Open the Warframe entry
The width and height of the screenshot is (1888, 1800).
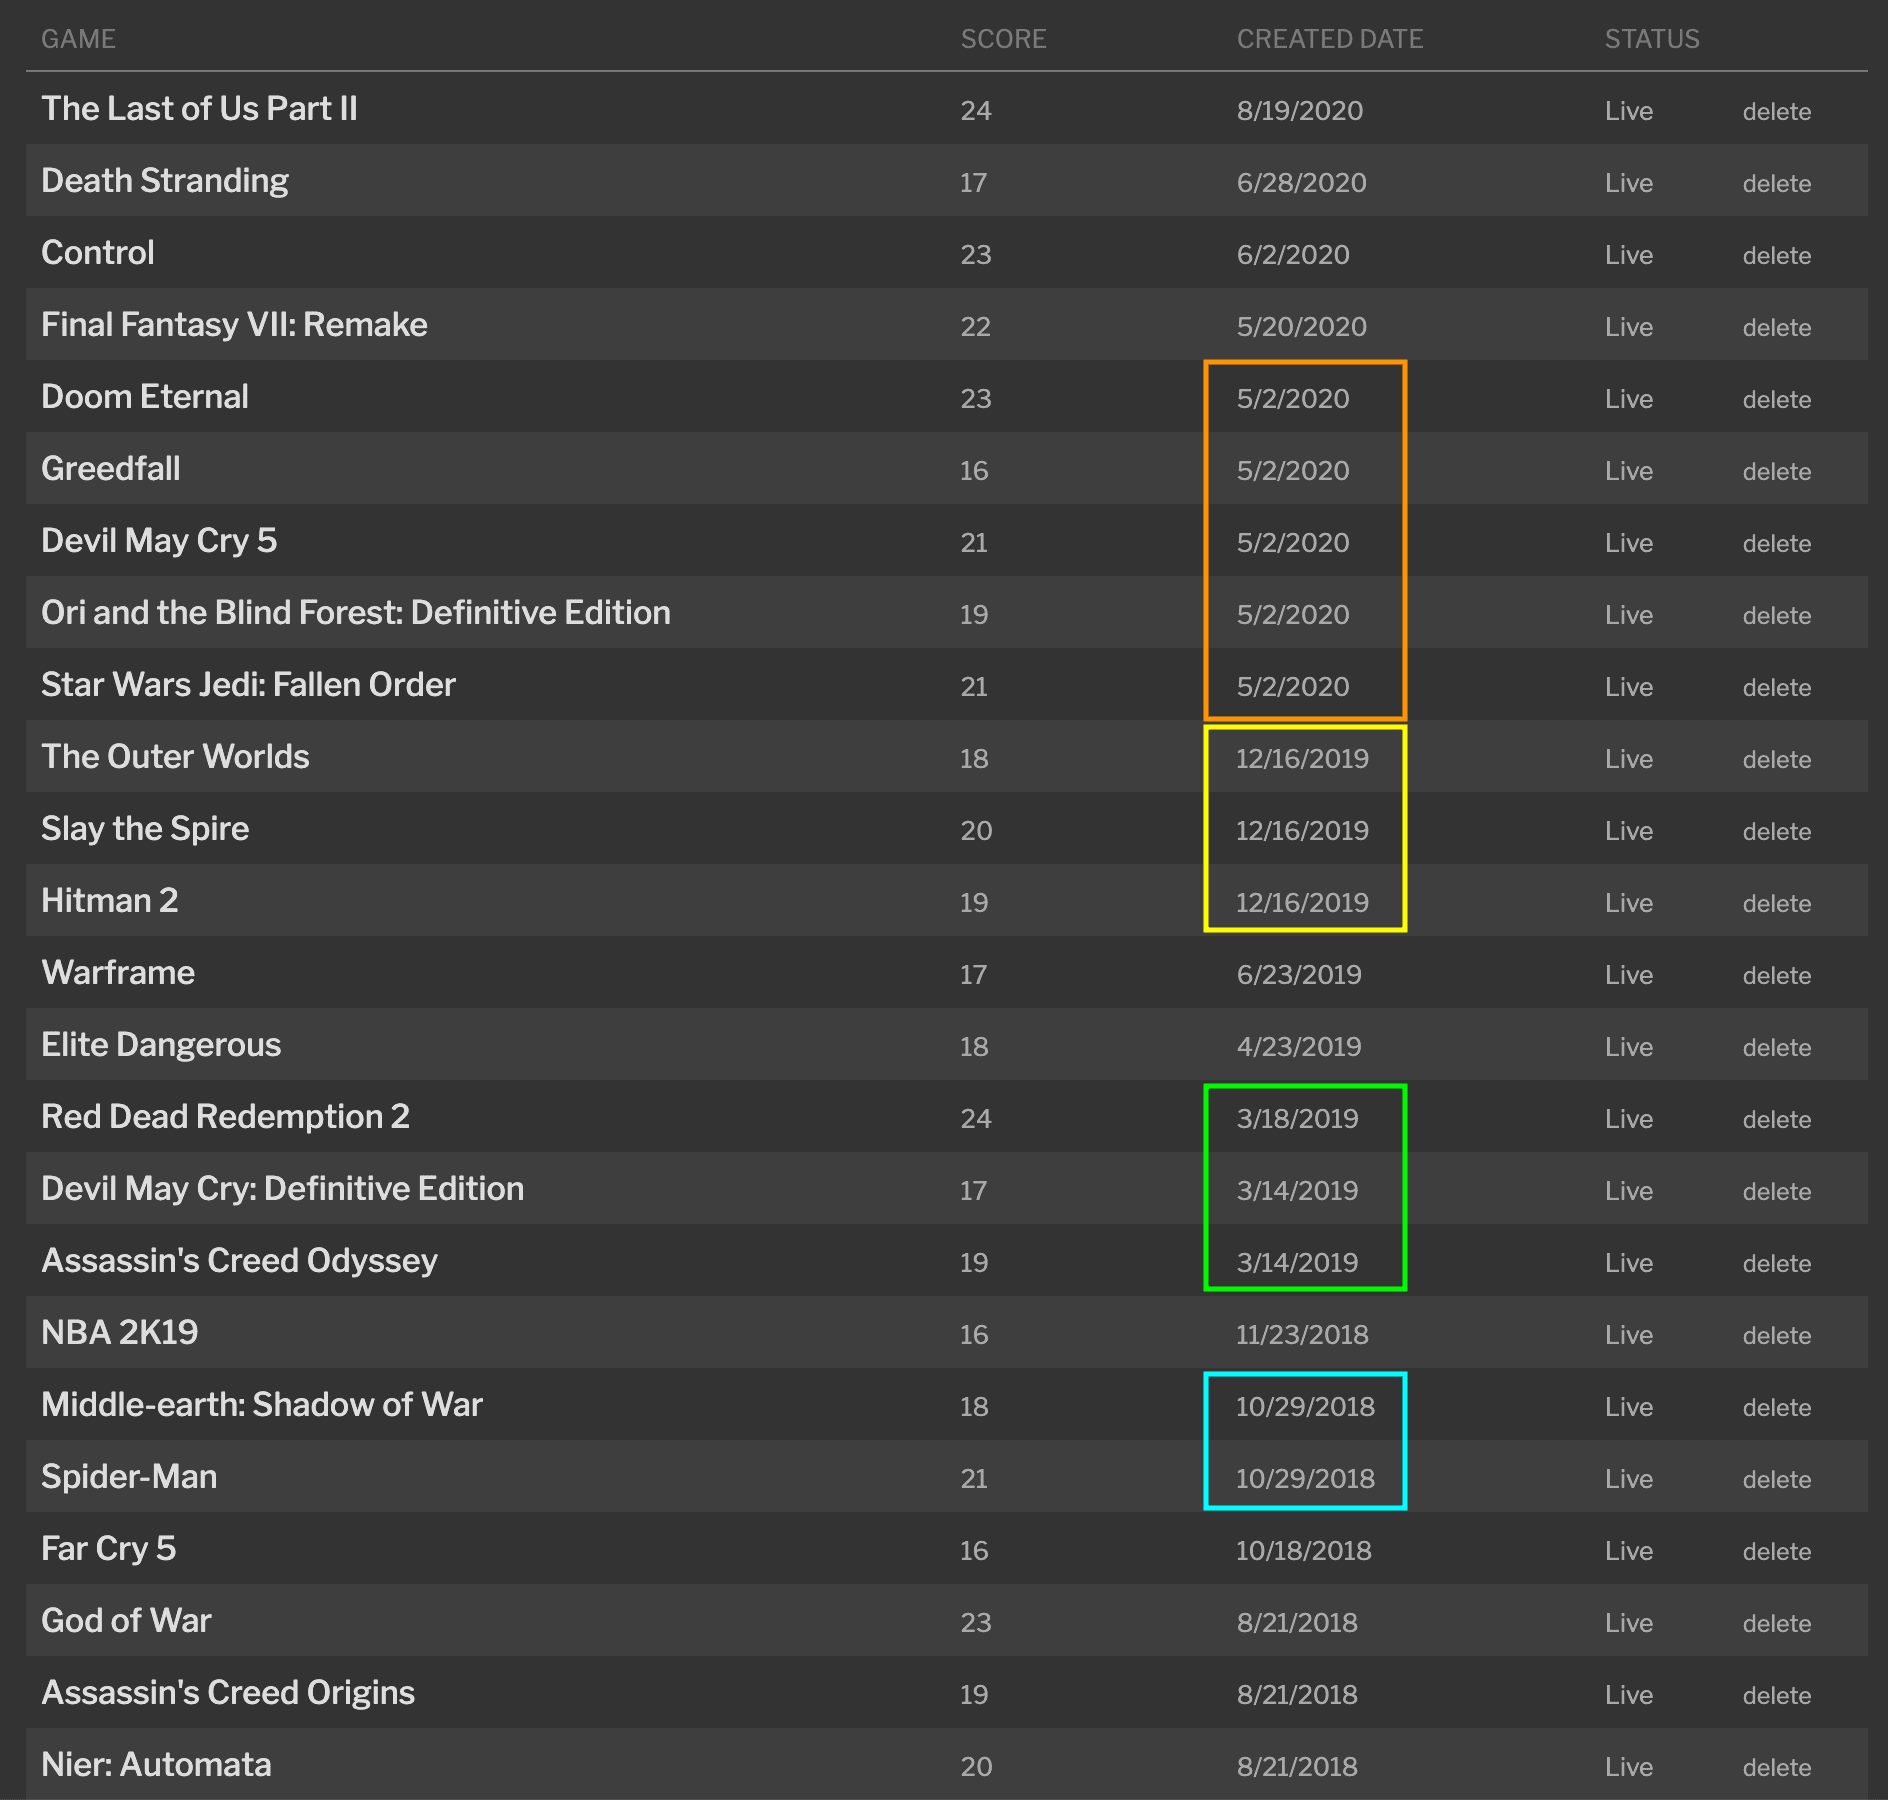click(x=118, y=973)
